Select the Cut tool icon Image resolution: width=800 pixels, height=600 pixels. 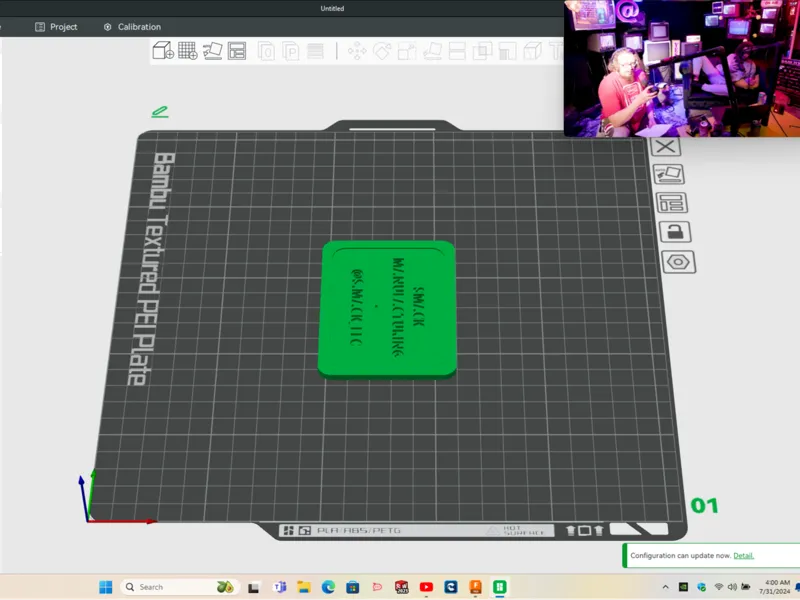coord(457,51)
